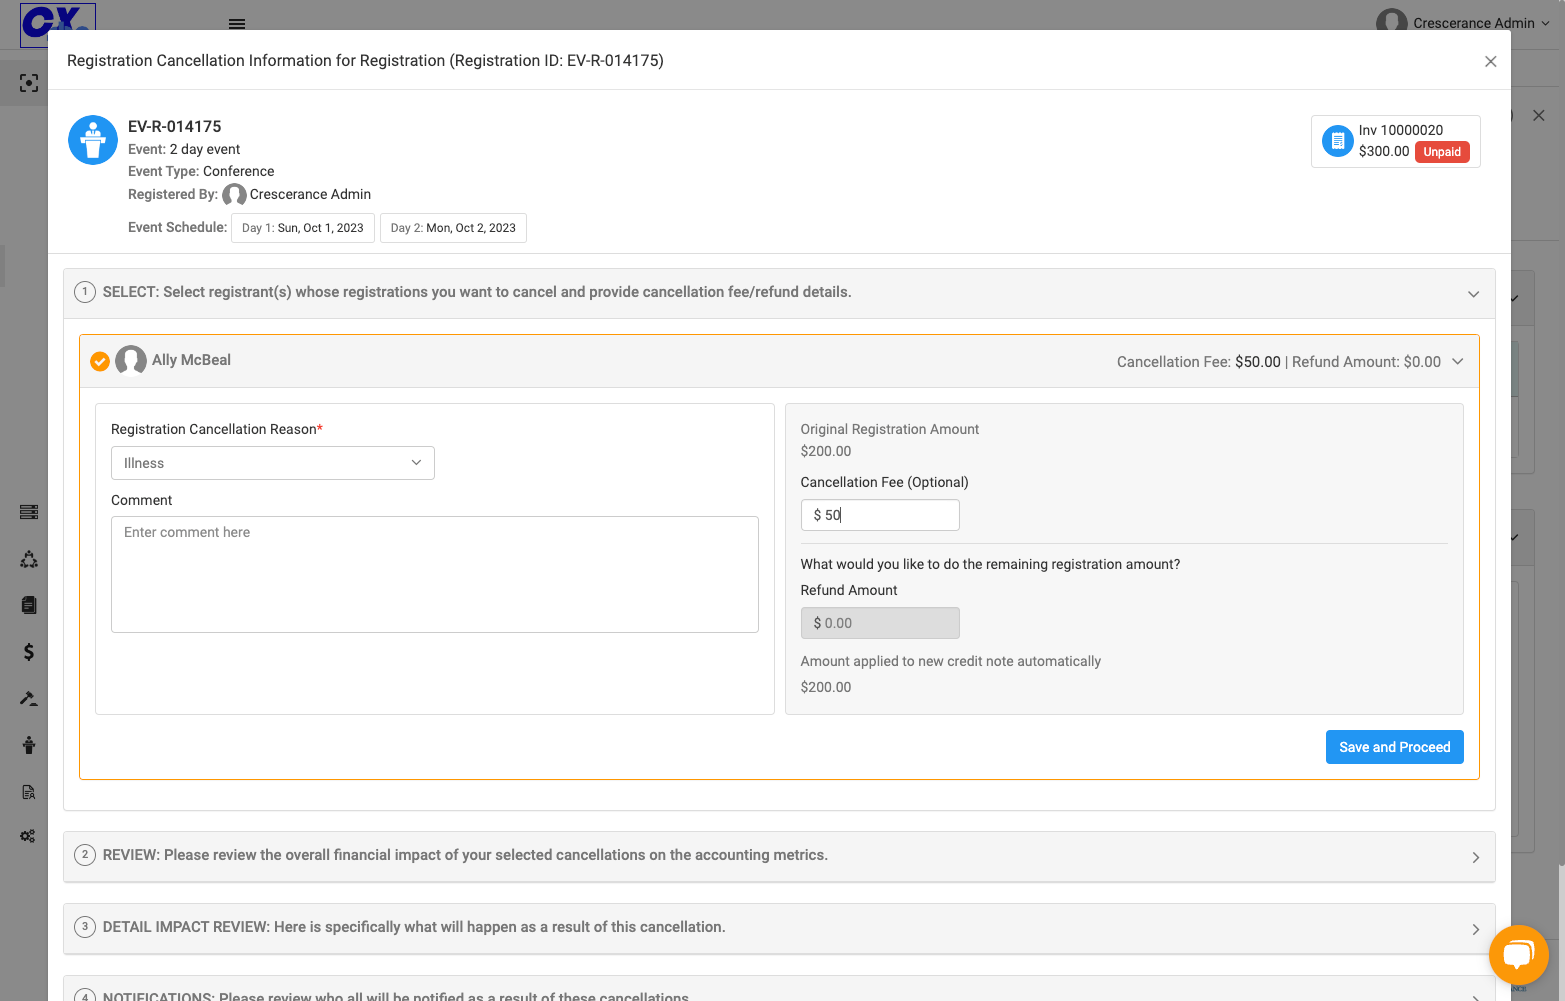Focus the Cancellation Fee input field
The height and width of the screenshot is (1001, 1565).
[x=880, y=515]
